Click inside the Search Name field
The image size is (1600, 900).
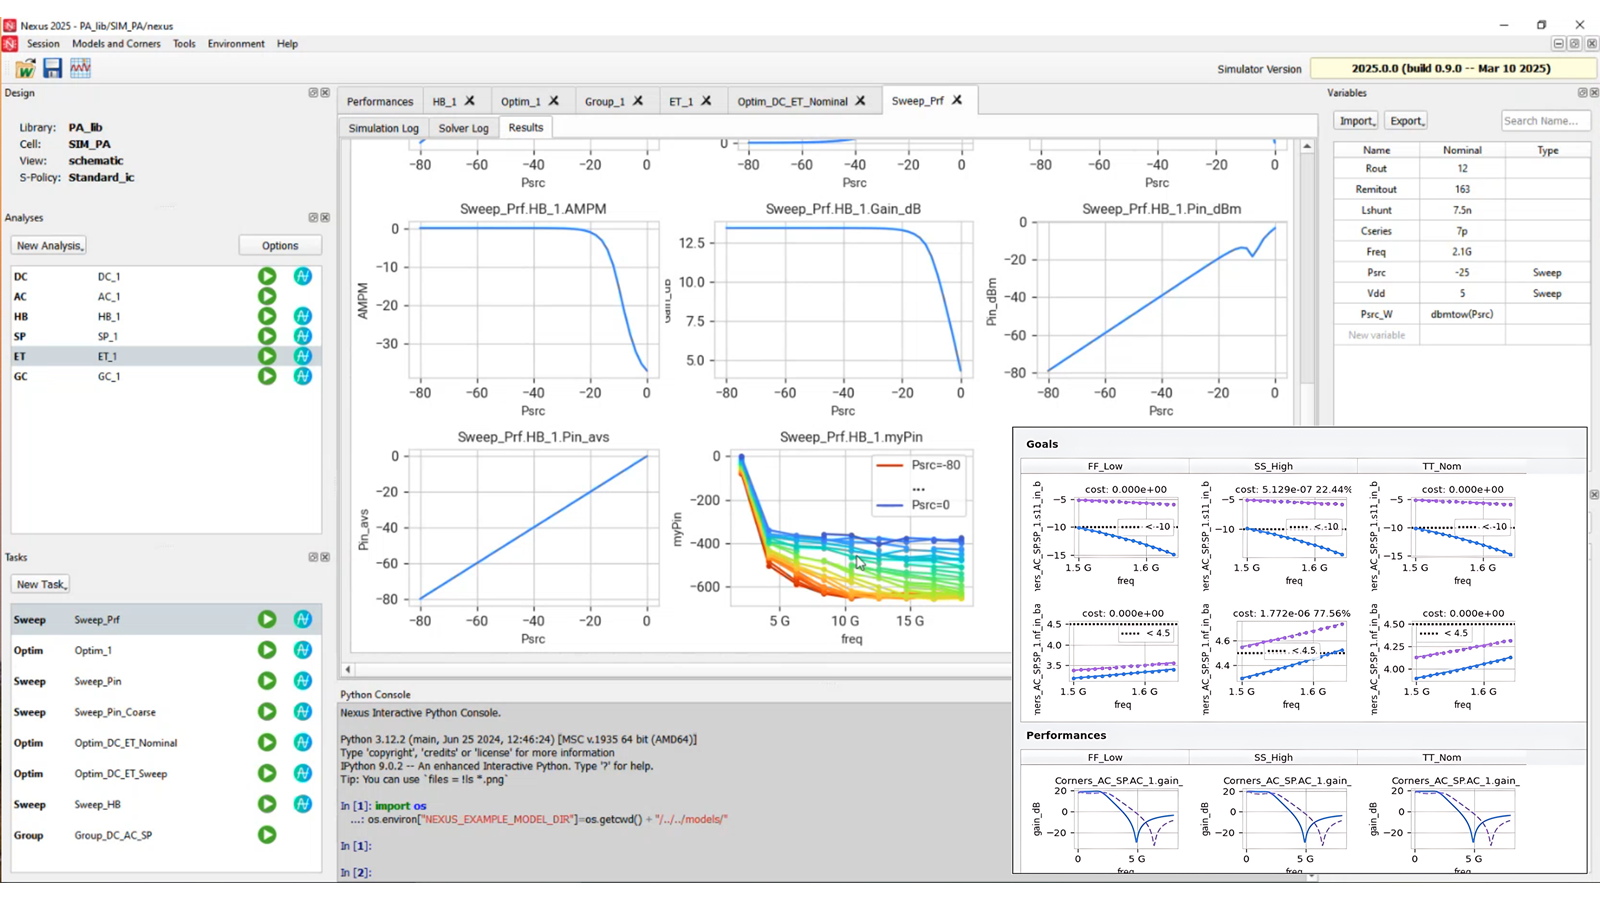1546,120
